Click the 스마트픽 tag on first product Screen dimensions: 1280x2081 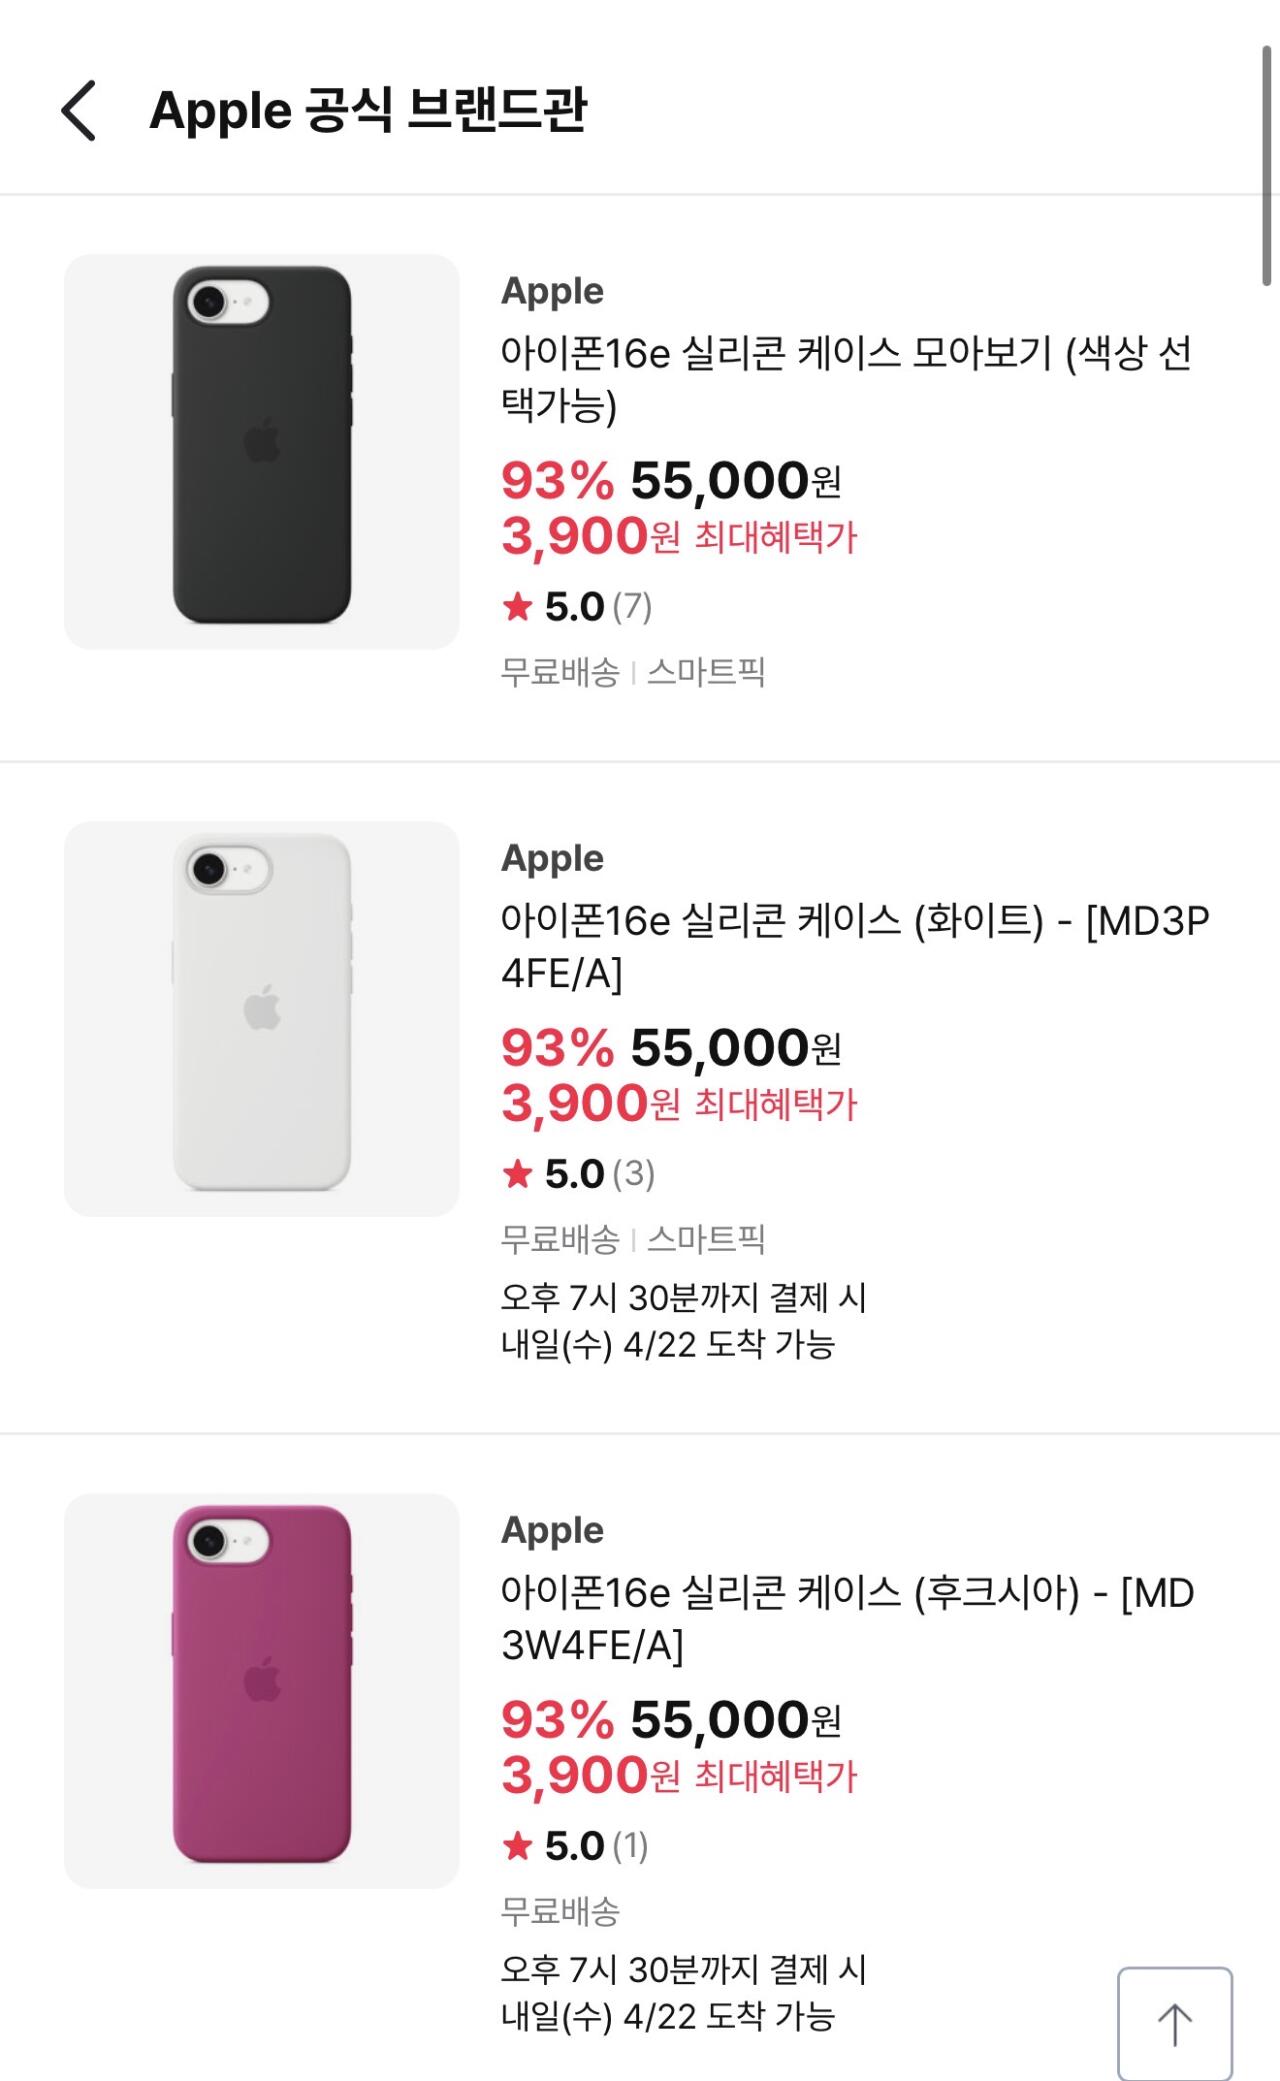click(x=706, y=672)
